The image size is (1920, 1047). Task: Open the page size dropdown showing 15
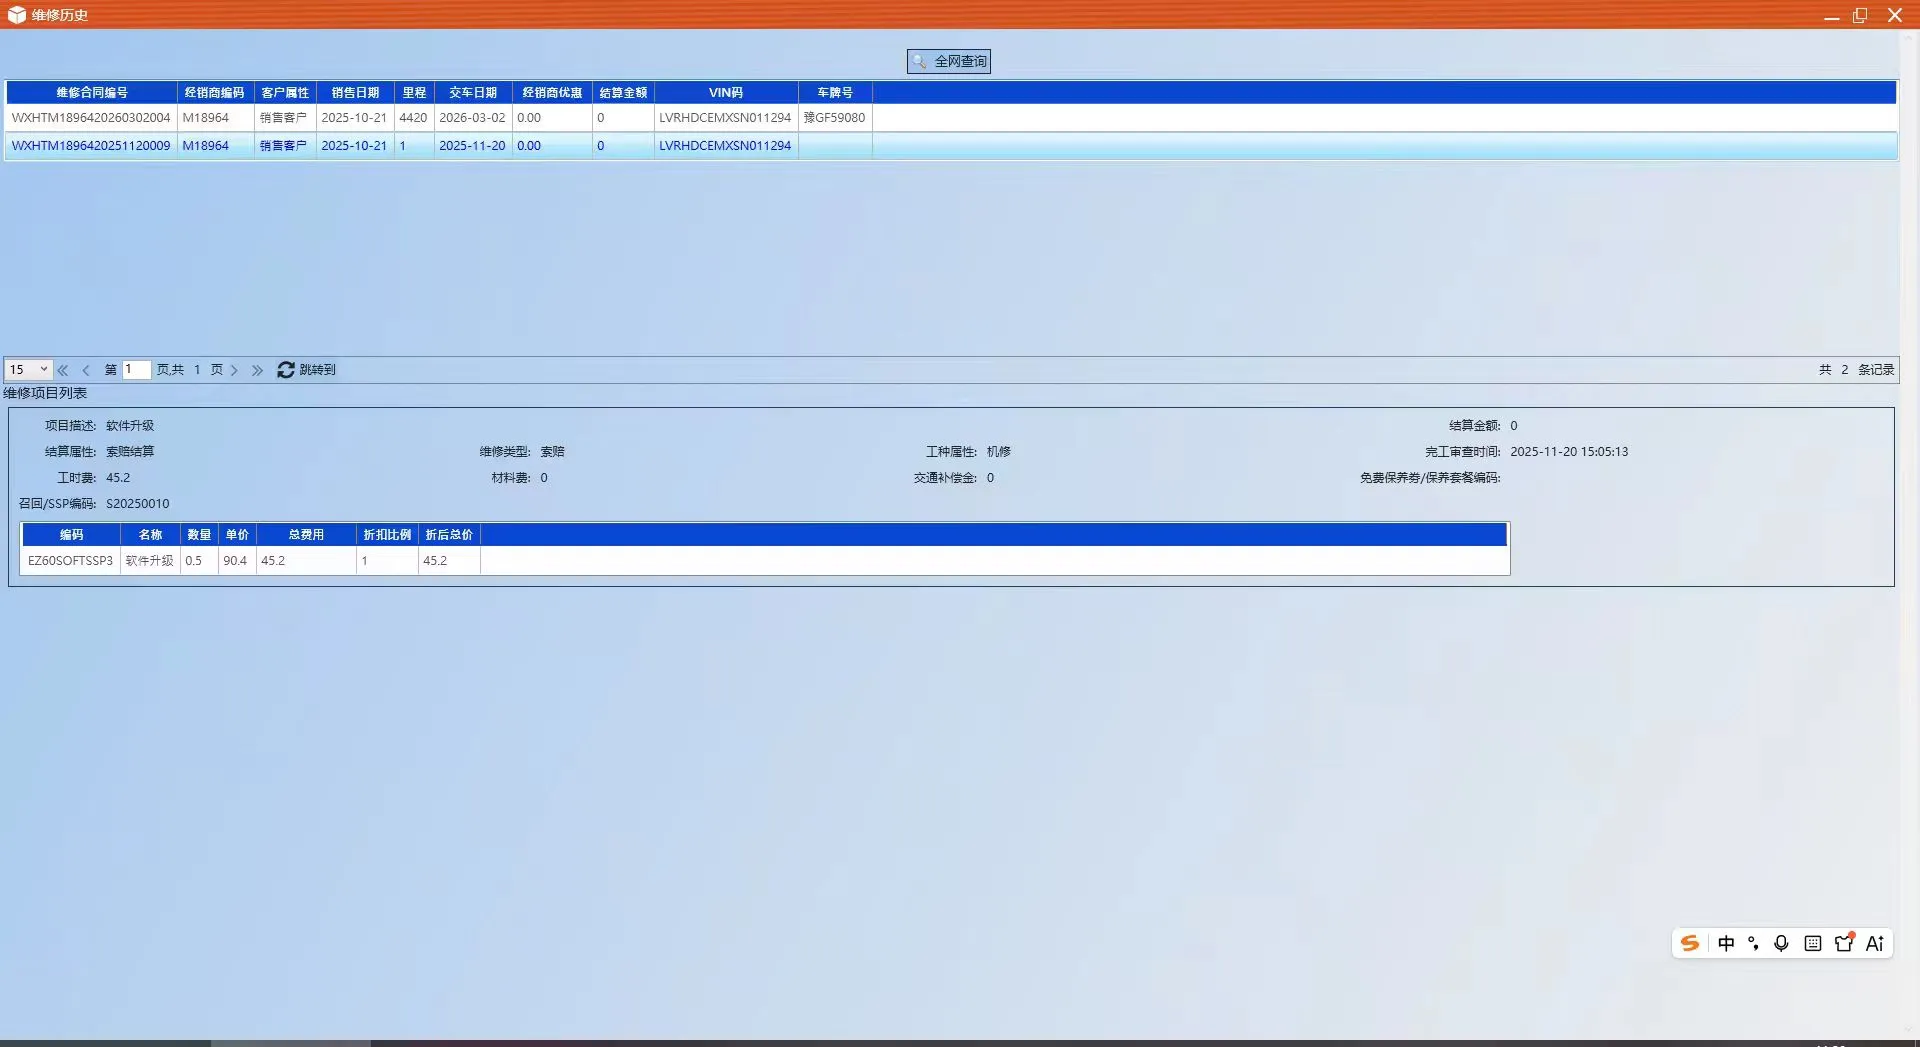click(x=28, y=370)
